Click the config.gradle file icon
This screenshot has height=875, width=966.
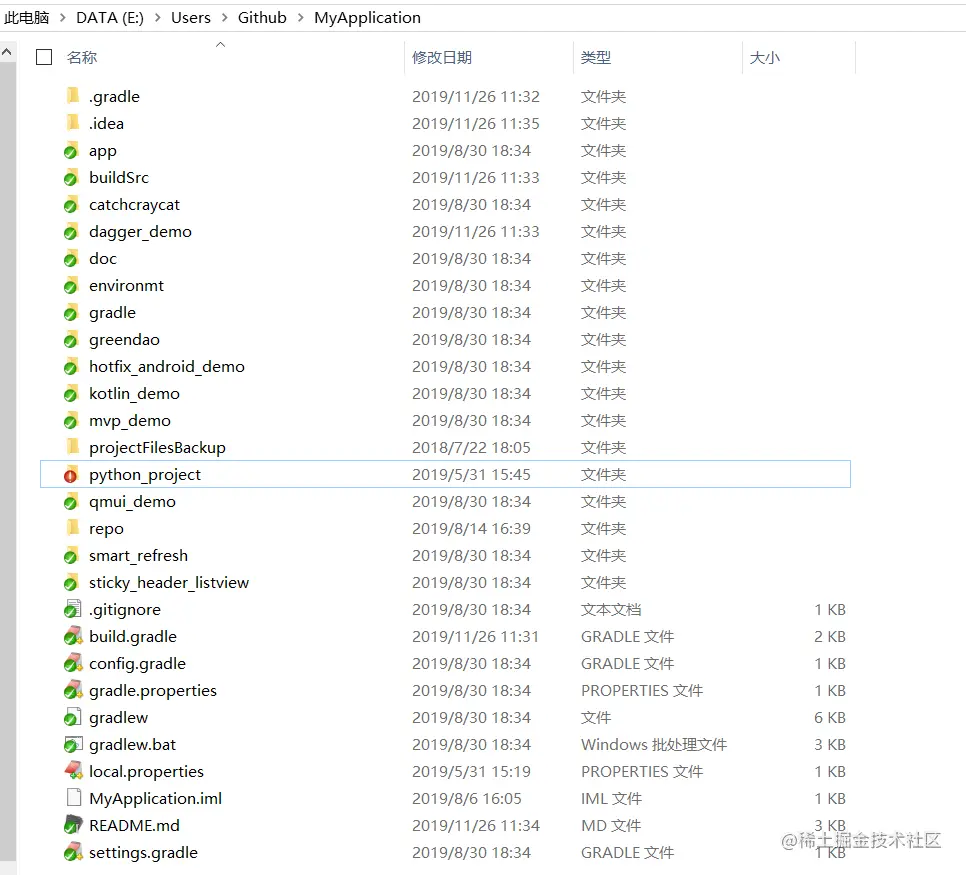(73, 664)
